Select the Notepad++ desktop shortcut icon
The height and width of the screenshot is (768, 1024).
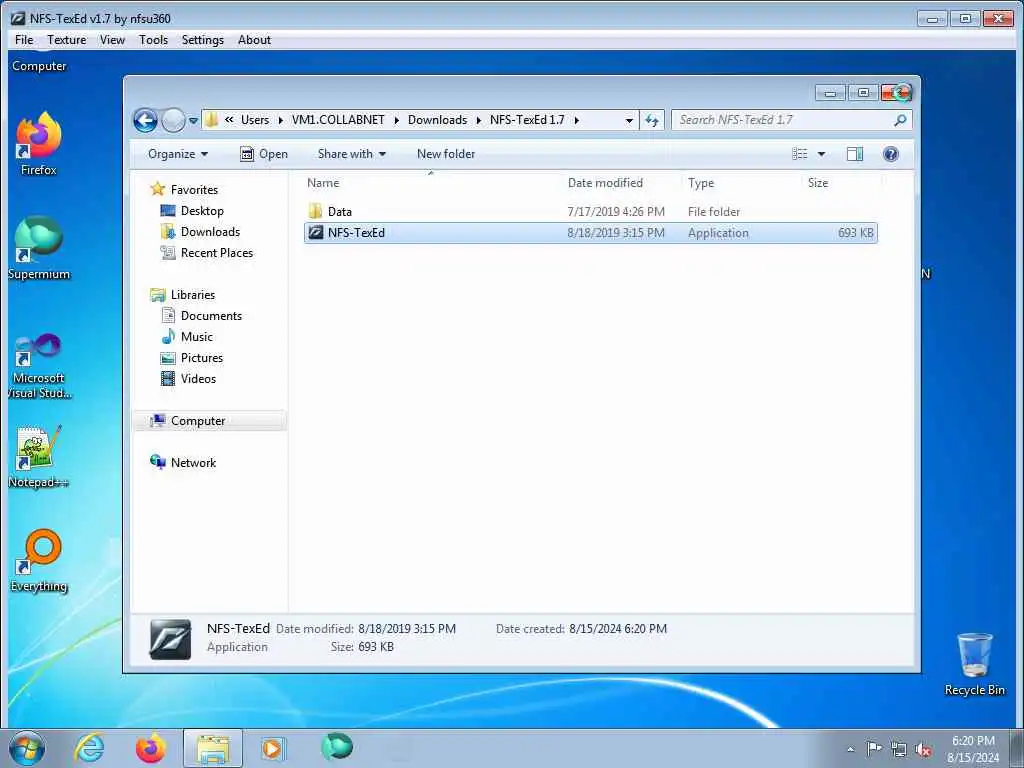[x=39, y=457]
